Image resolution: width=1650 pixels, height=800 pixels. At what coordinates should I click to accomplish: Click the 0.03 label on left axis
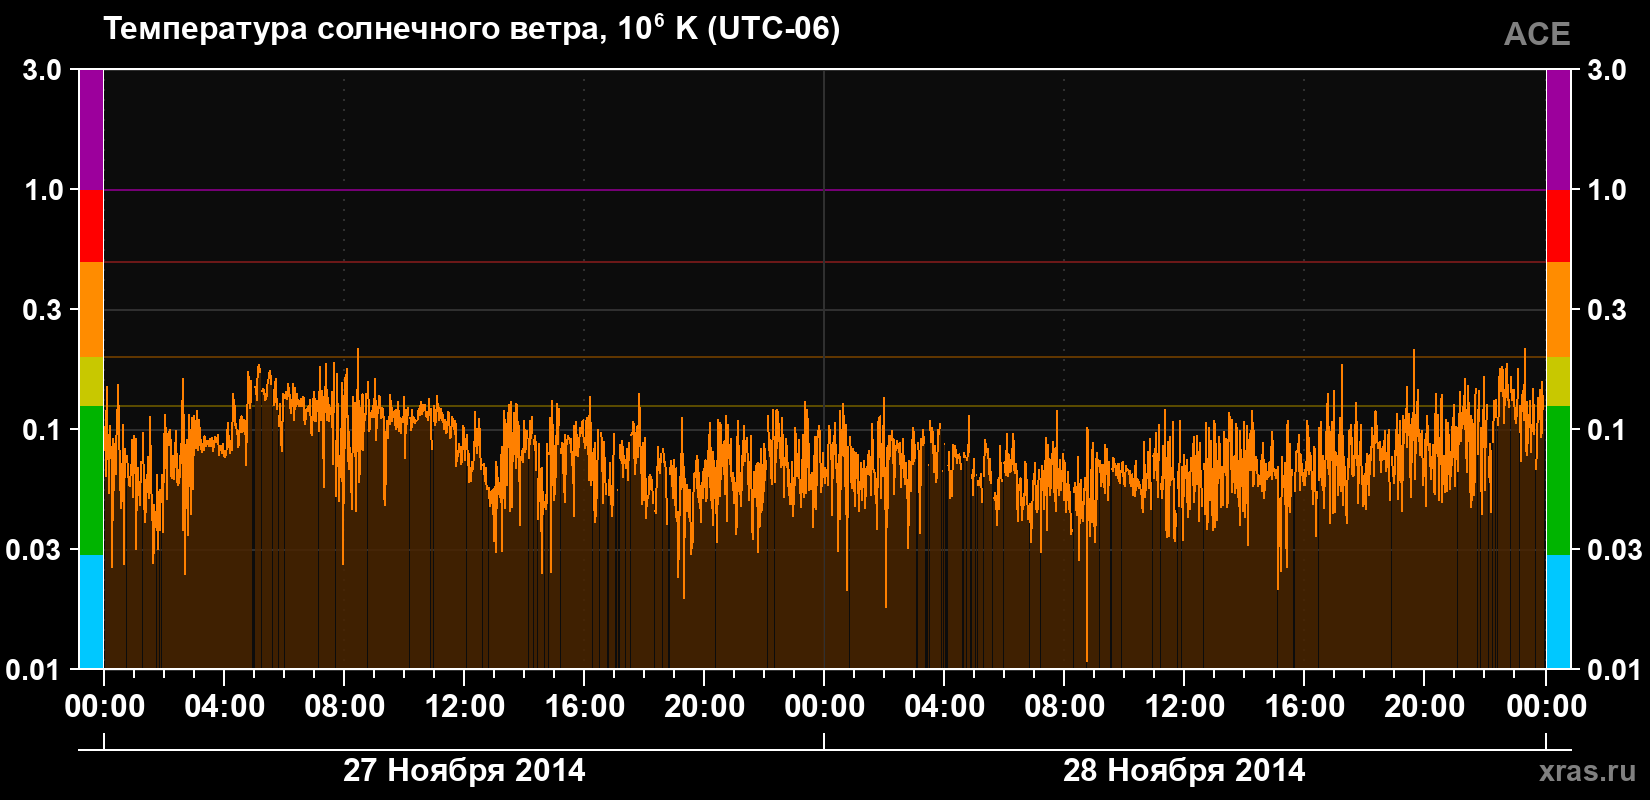point(34,550)
